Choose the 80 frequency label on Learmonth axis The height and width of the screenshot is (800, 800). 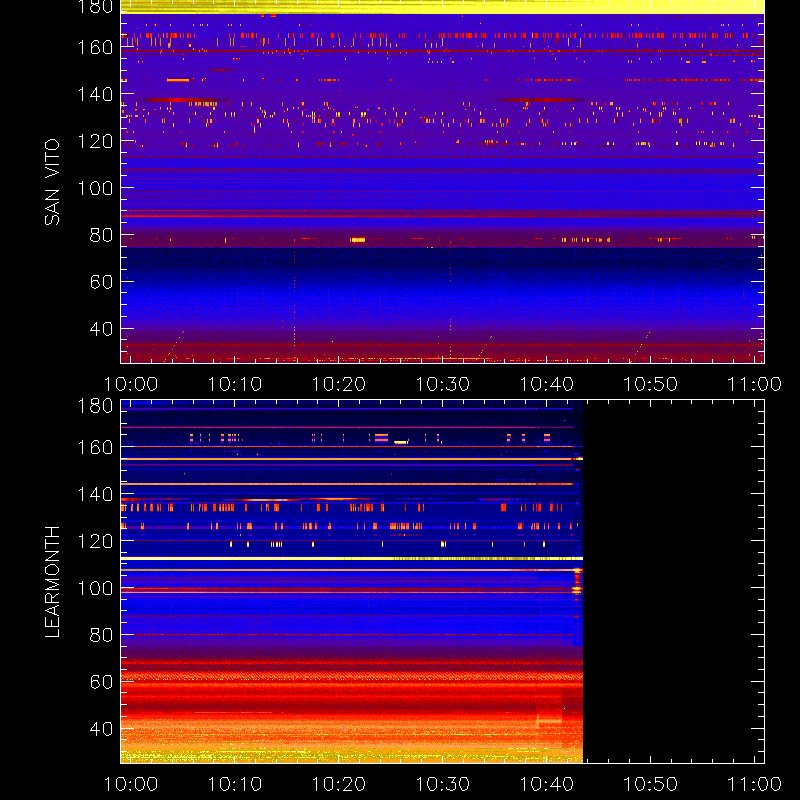coord(102,635)
